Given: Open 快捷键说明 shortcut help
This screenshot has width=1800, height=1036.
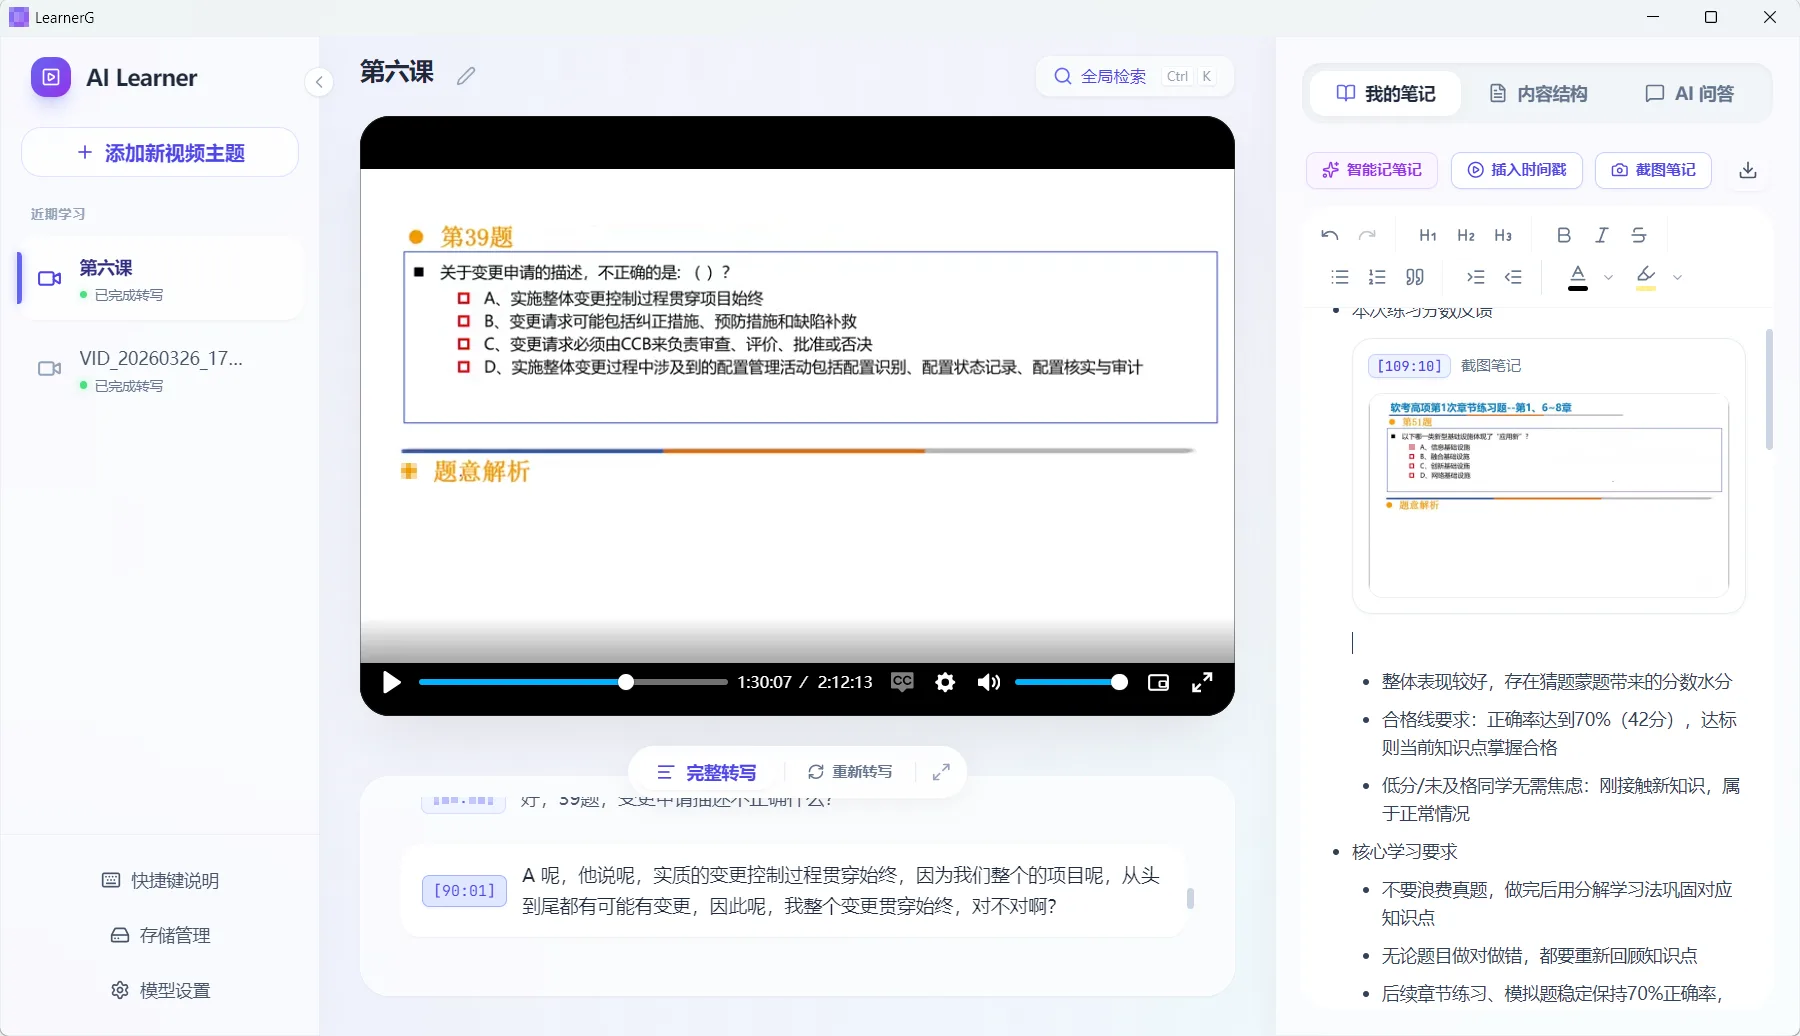Looking at the screenshot, I should click(x=160, y=881).
